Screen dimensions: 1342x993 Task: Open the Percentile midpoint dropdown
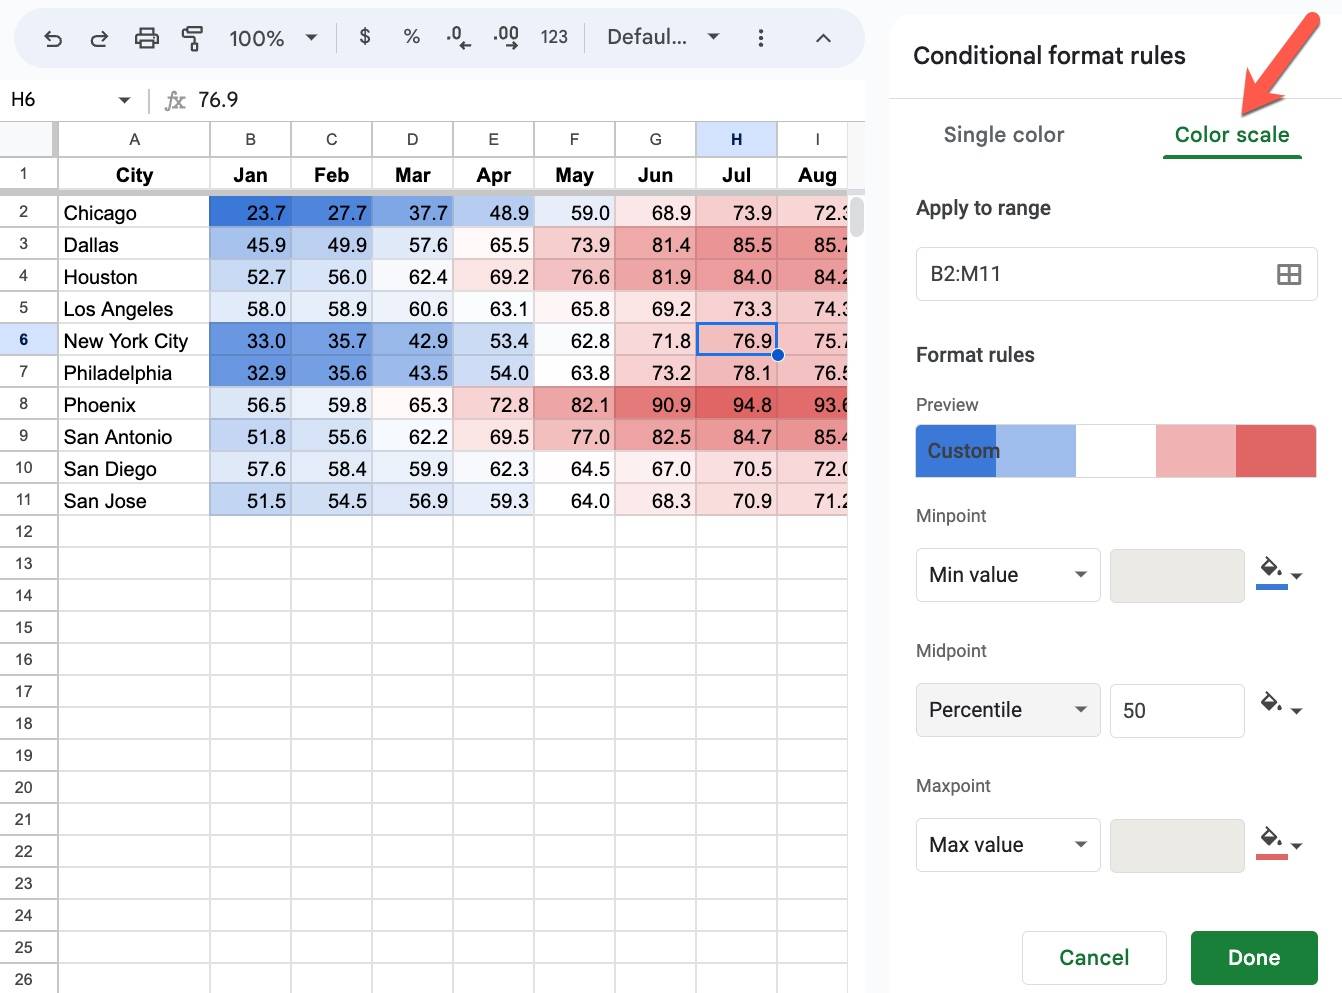coord(1007,710)
